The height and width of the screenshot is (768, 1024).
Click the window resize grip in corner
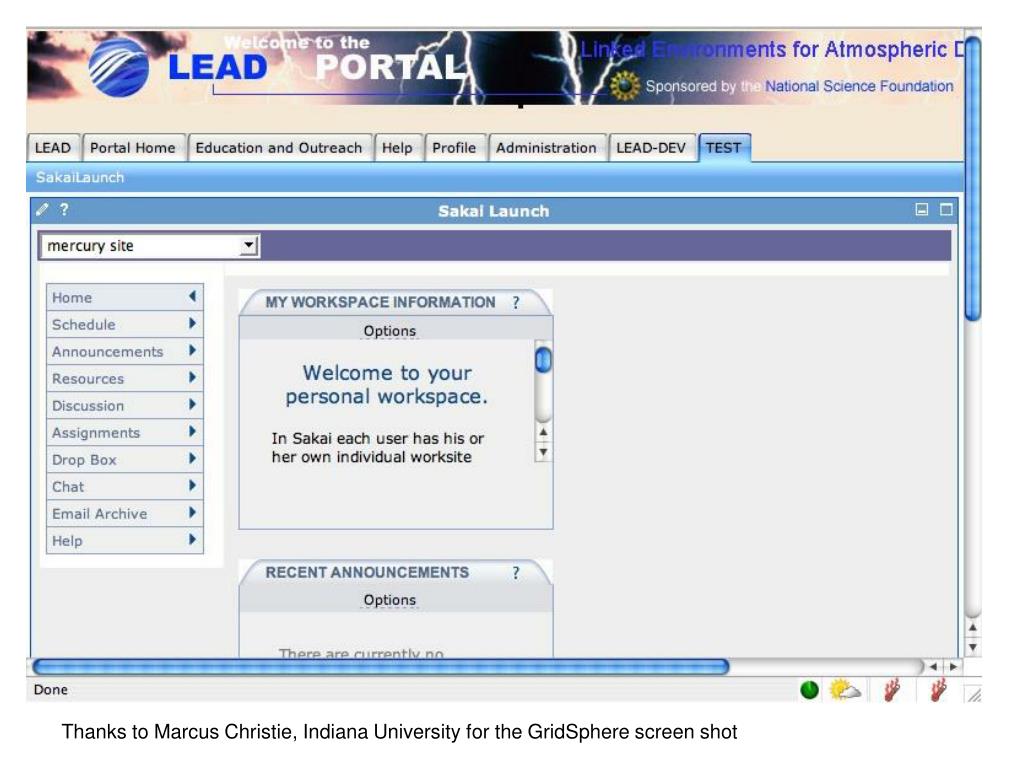point(974,694)
